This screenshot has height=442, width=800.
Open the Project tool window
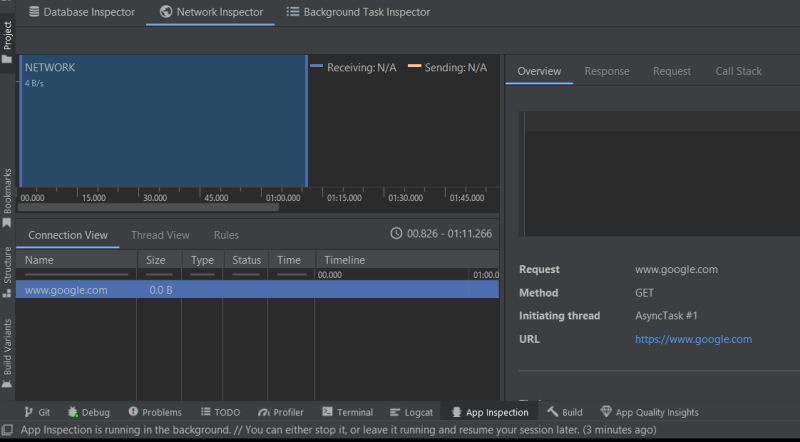7,43
